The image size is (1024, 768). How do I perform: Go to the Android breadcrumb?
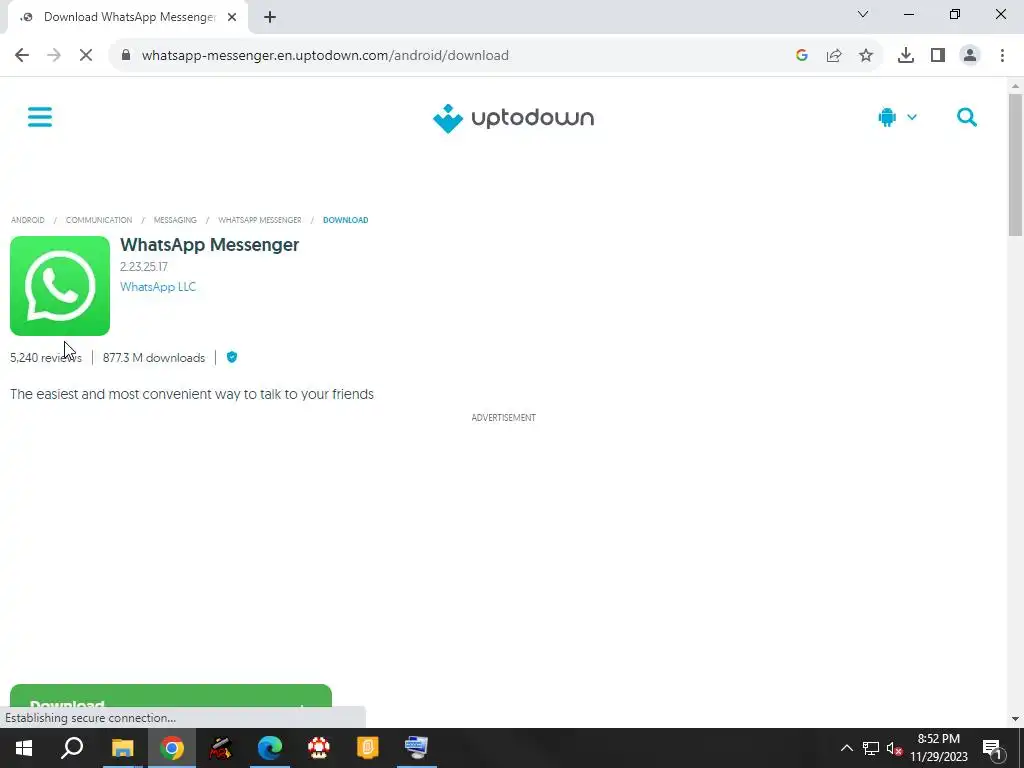(28, 220)
